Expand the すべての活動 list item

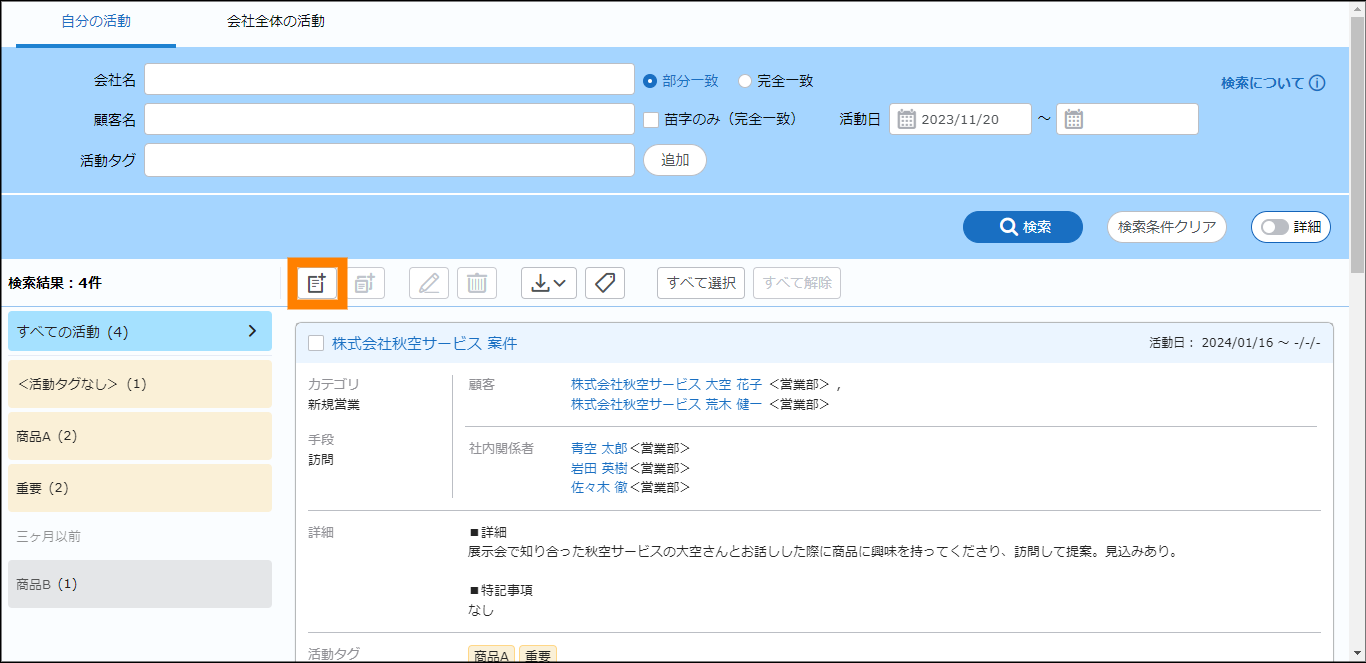coord(252,331)
